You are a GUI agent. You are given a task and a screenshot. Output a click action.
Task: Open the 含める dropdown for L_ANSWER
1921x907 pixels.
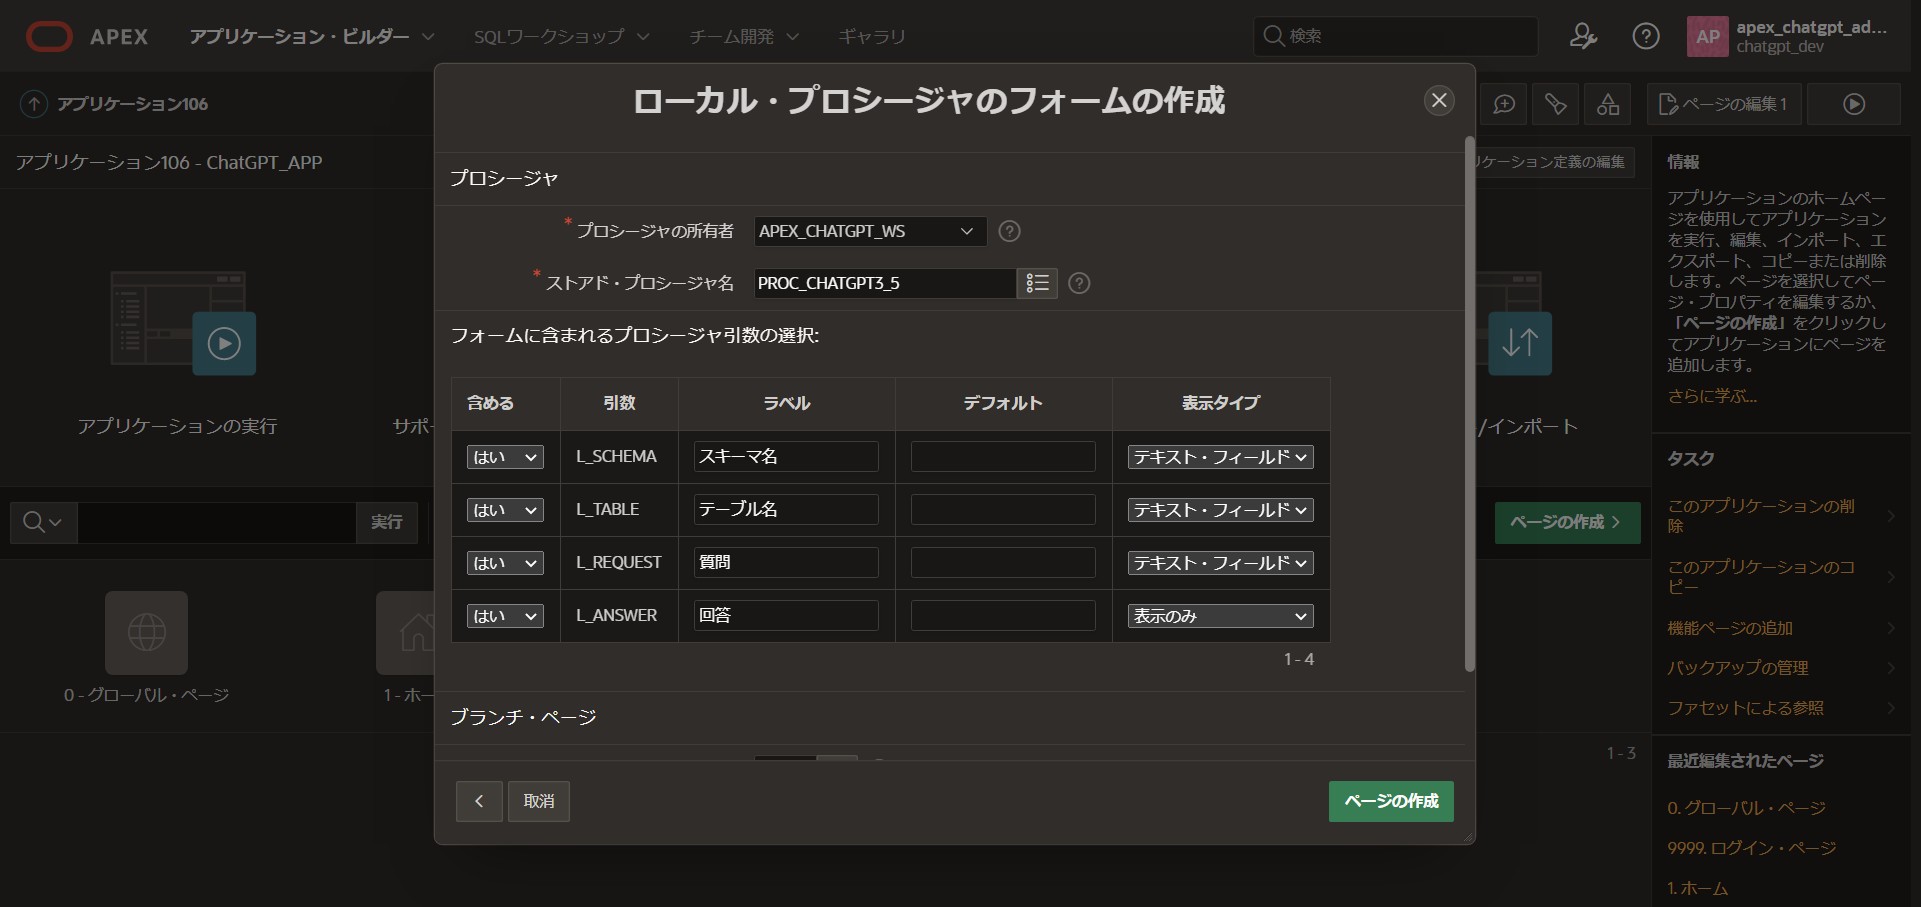[x=505, y=616]
